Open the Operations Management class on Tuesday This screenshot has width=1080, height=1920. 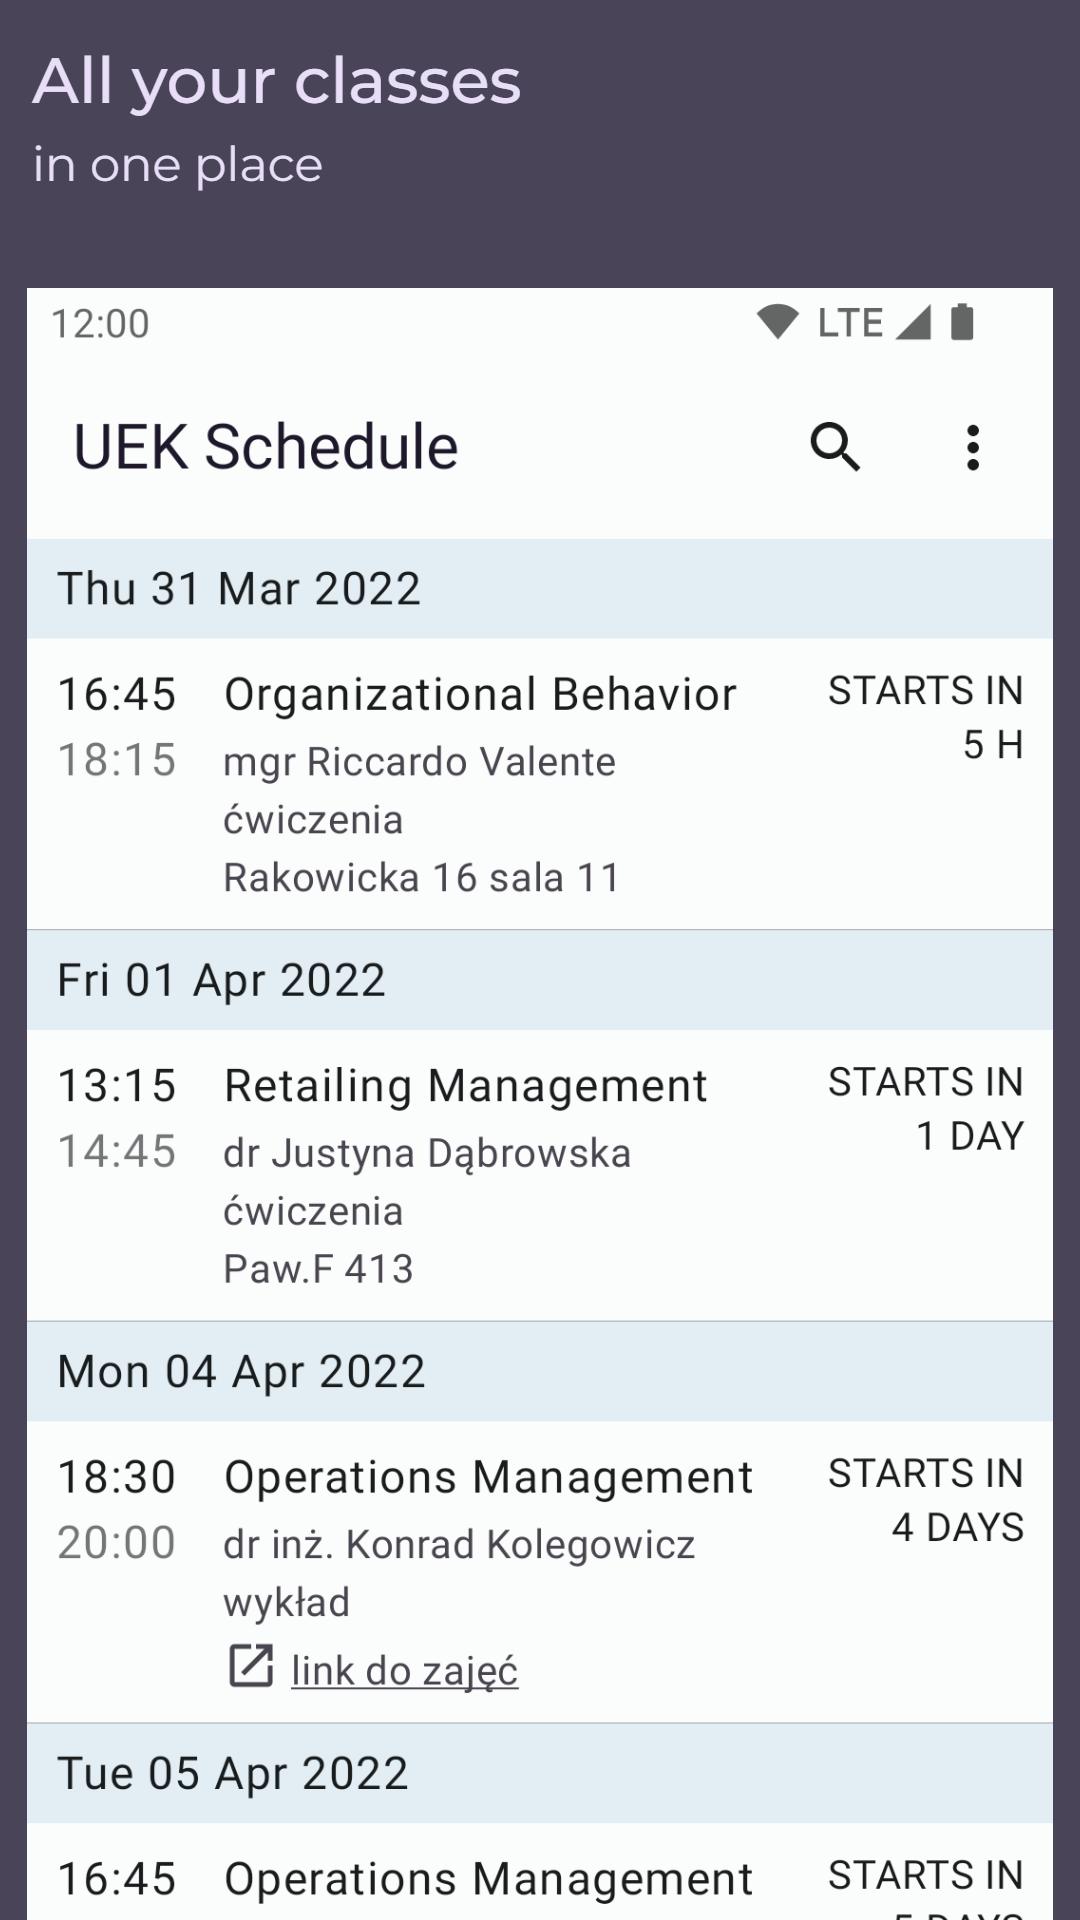[x=540, y=1871]
